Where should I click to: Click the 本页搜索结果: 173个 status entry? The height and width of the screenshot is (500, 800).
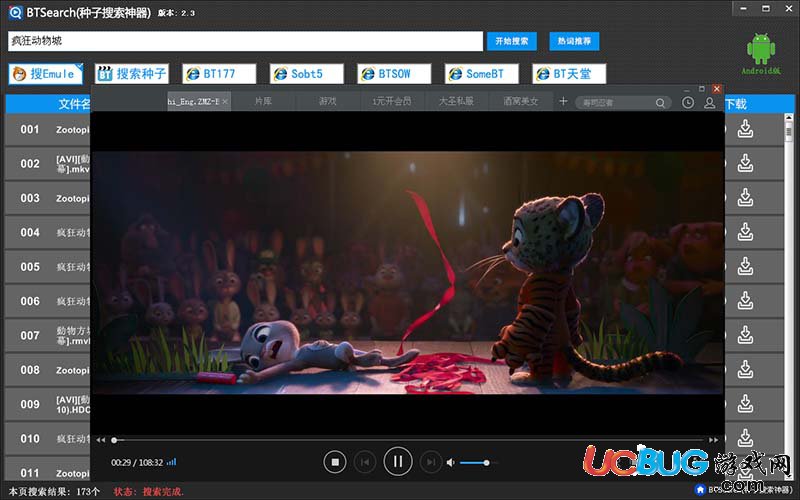point(54,492)
